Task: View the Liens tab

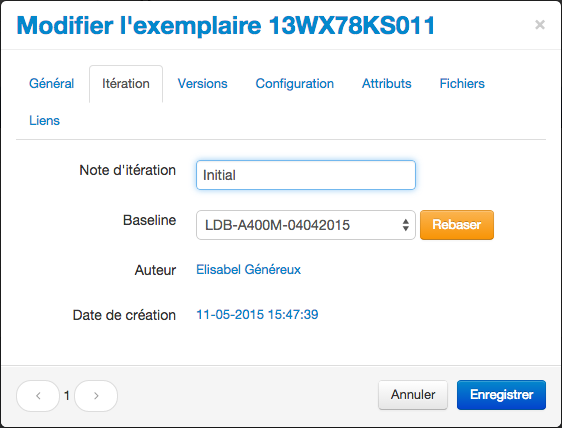Action: [x=44, y=120]
